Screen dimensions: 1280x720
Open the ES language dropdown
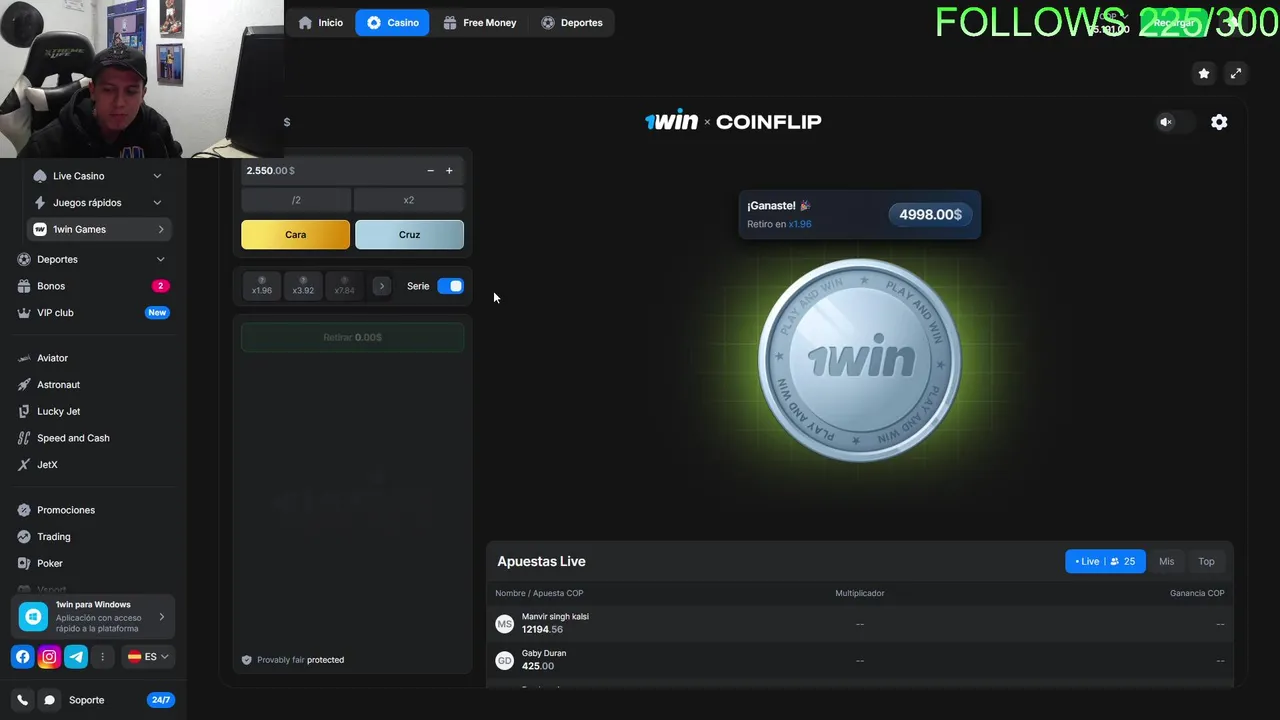coord(149,657)
